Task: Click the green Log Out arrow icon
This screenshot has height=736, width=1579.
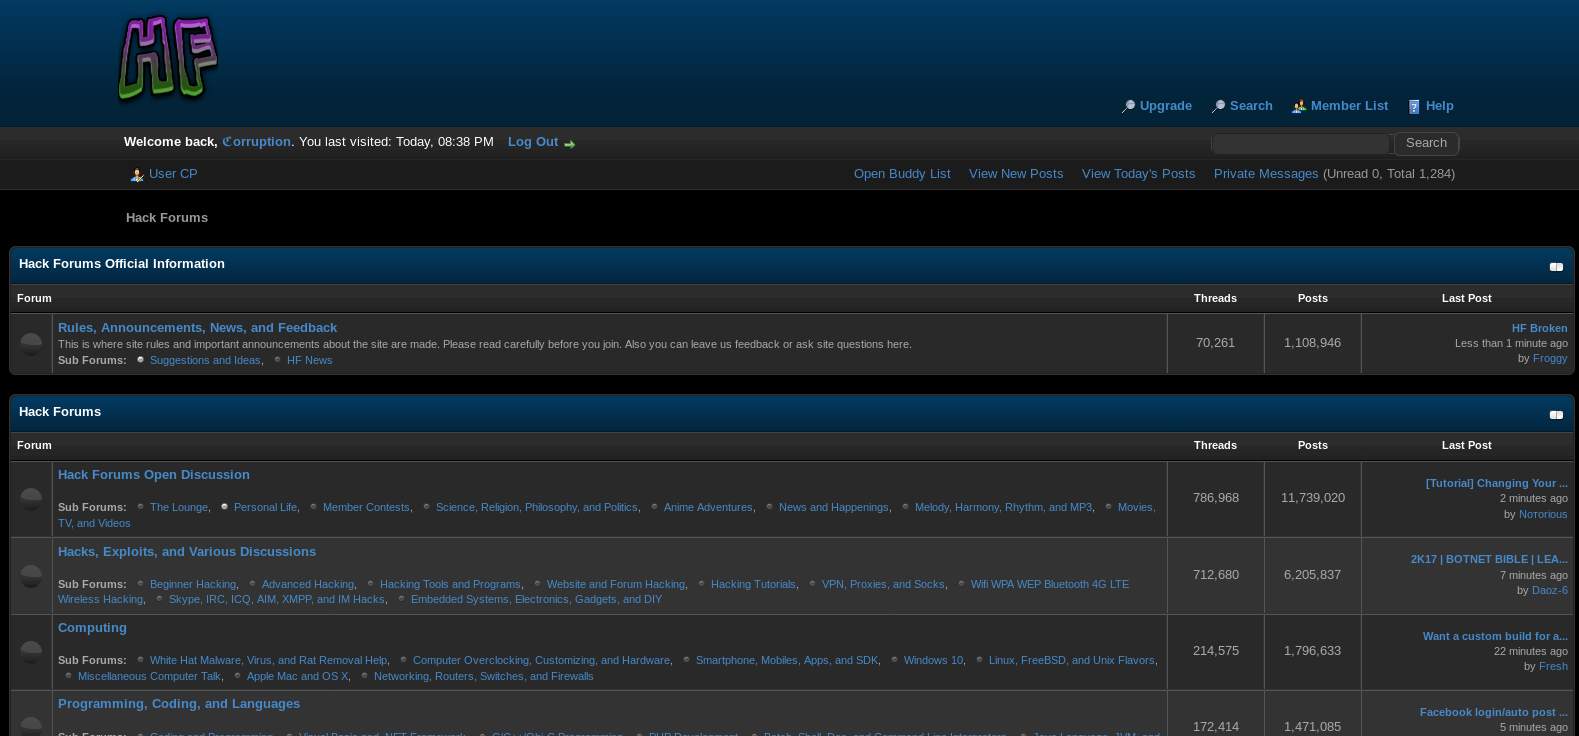Action: click(569, 144)
